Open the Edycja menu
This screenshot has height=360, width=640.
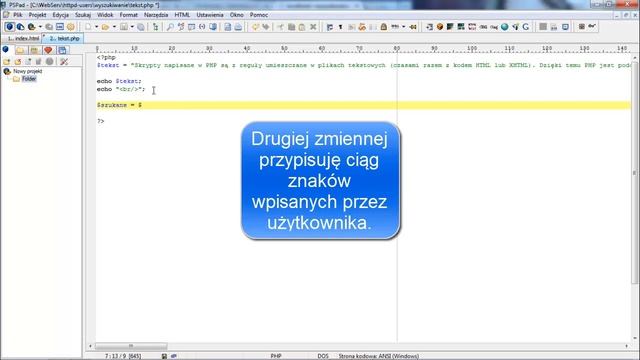click(x=60, y=15)
